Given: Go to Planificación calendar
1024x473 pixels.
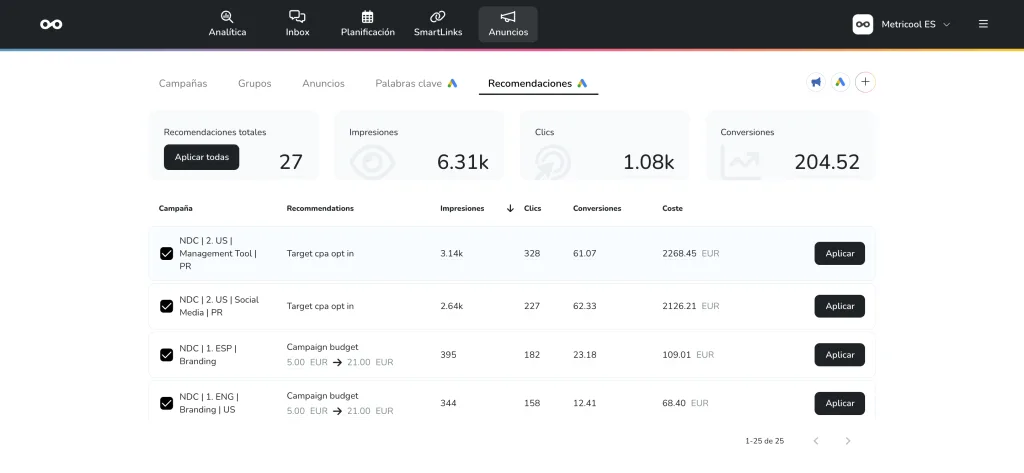Looking at the screenshot, I should 367,24.
